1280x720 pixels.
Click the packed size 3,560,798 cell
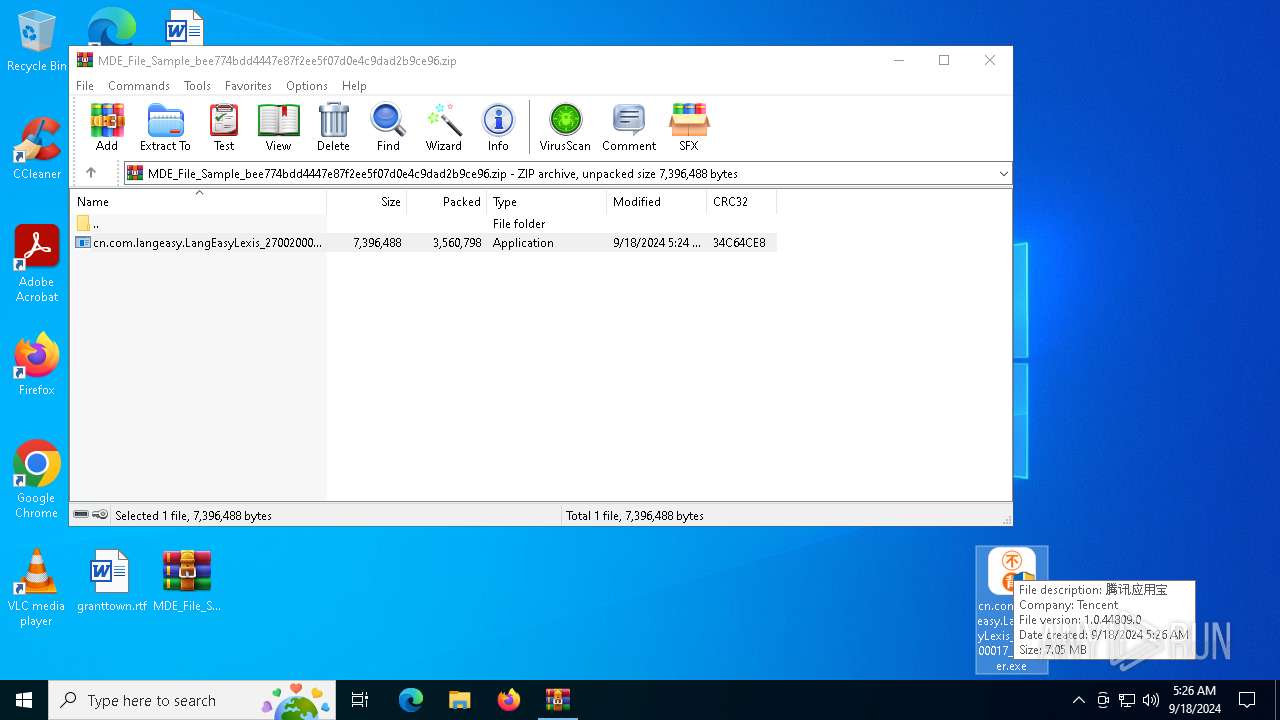(457, 243)
